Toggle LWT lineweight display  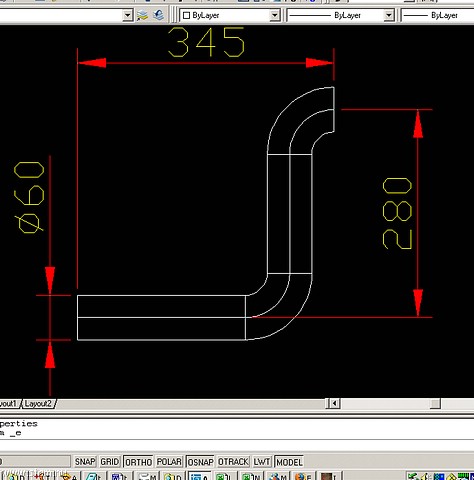(262, 462)
